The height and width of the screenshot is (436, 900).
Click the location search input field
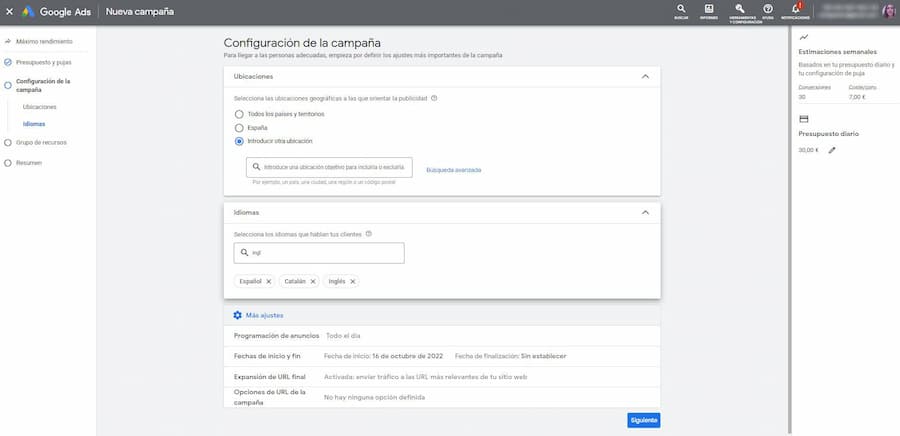tap(330, 168)
